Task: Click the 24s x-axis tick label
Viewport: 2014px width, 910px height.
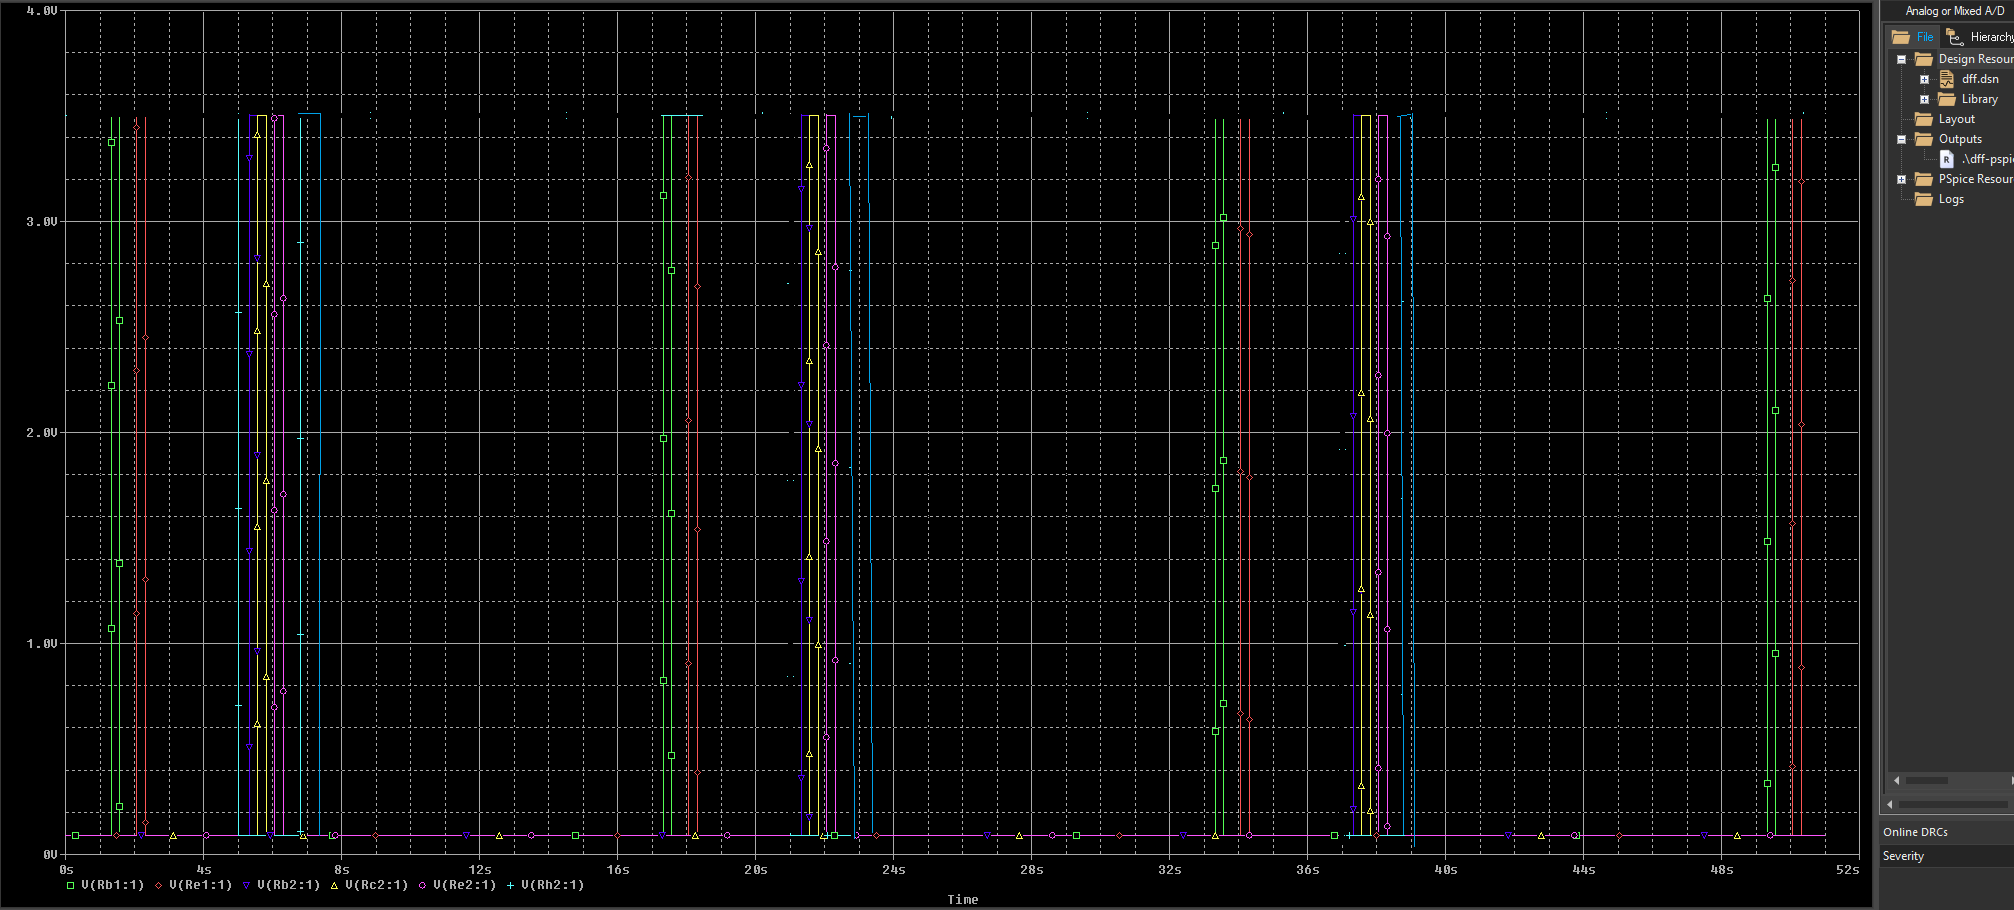Action: 894,870
